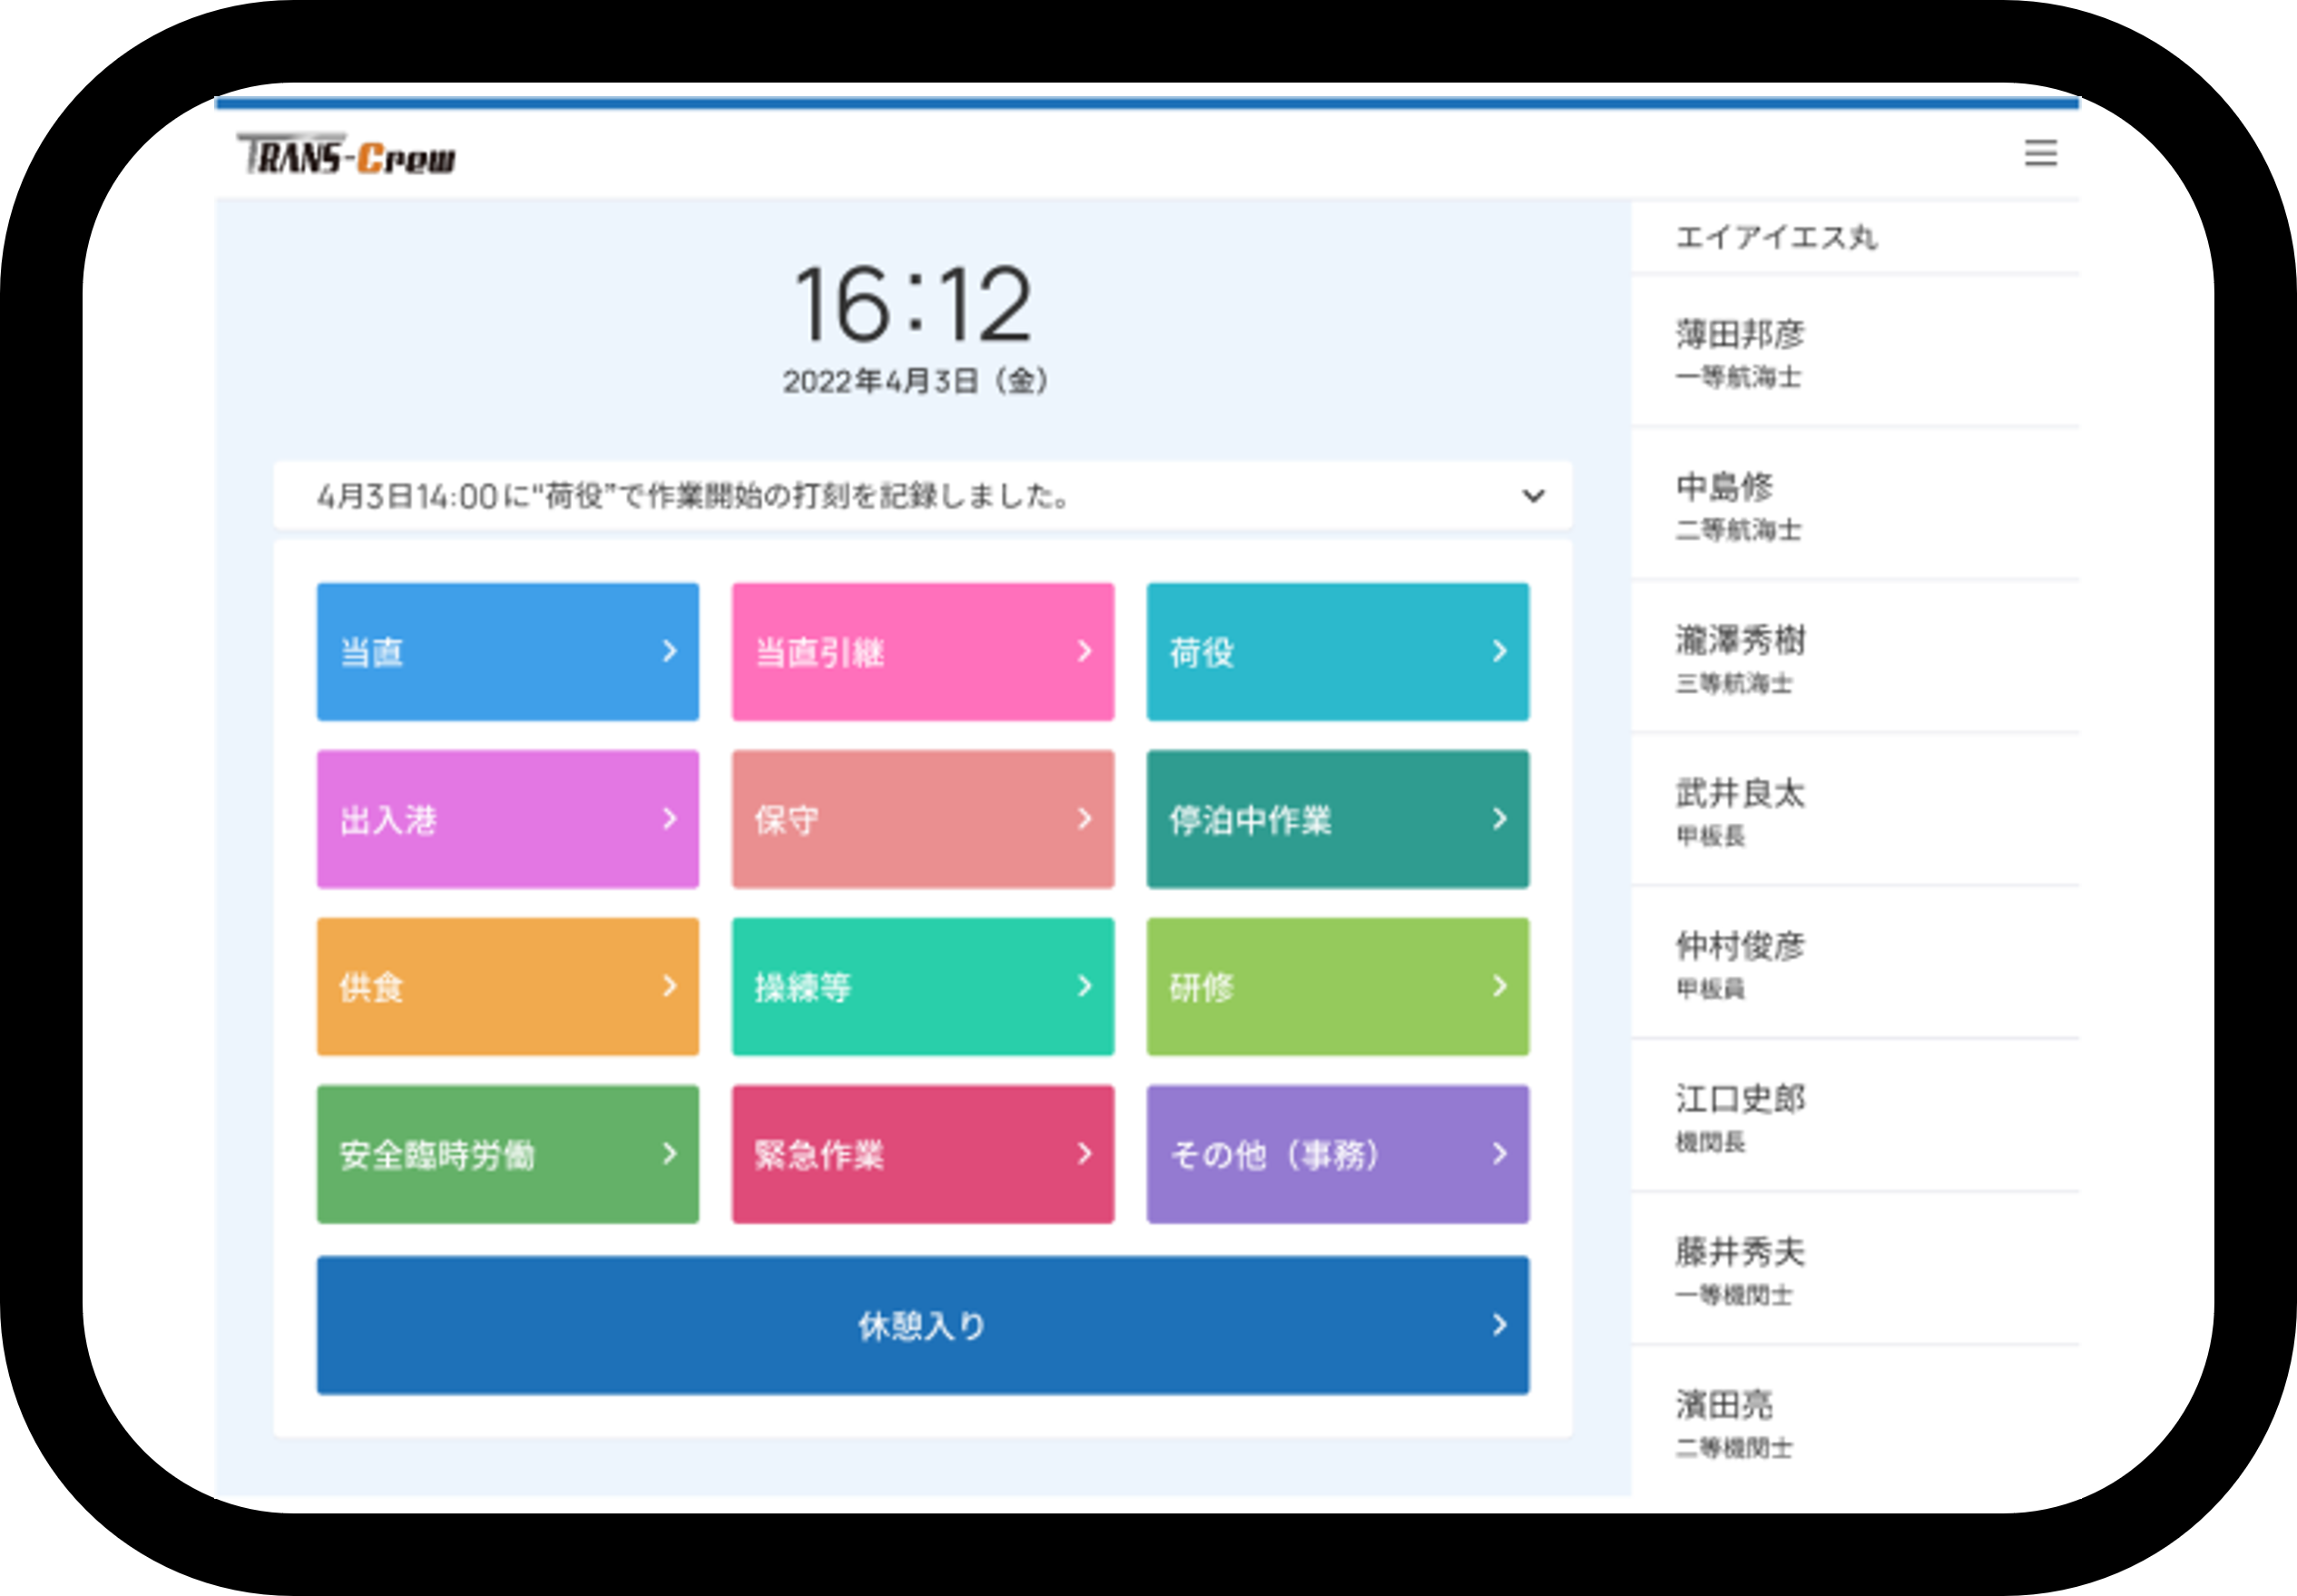Click the chevron on the 当直 button
The image size is (2297, 1596).
(671, 651)
